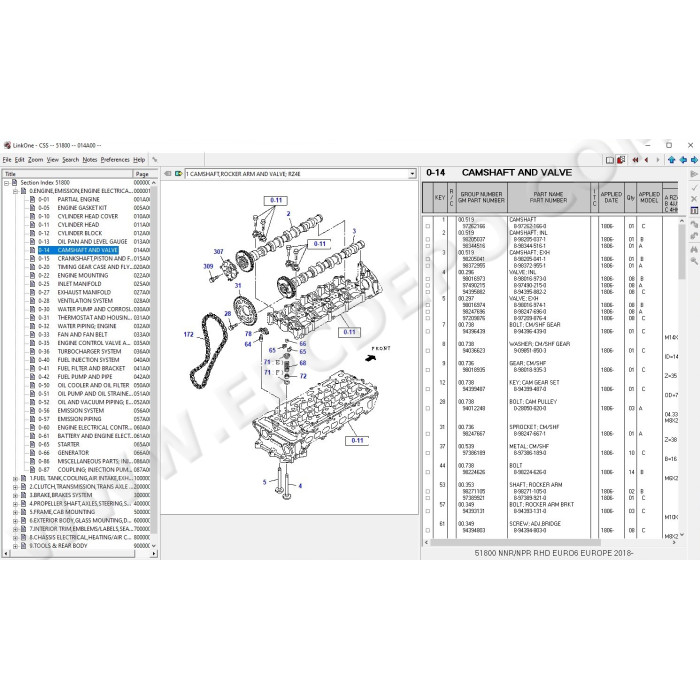Expand 9.TOOLS & REAR BODY node
This screenshot has width=700, height=700.
click(15, 546)
